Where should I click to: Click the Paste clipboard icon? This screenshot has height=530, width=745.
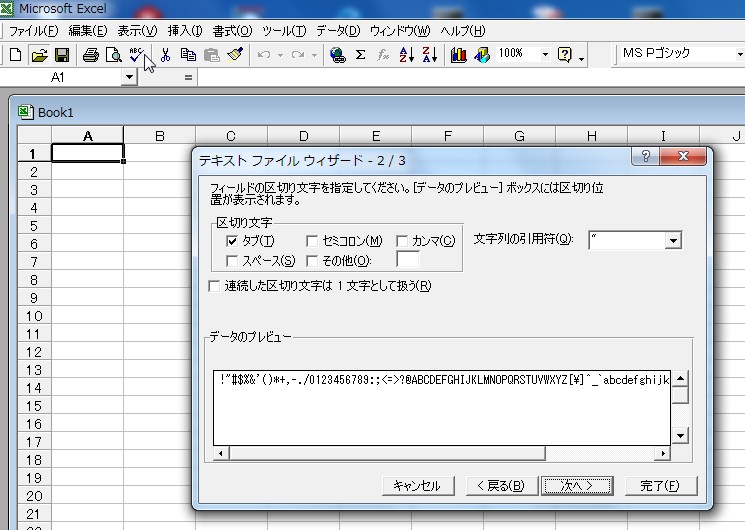point(211,55)
